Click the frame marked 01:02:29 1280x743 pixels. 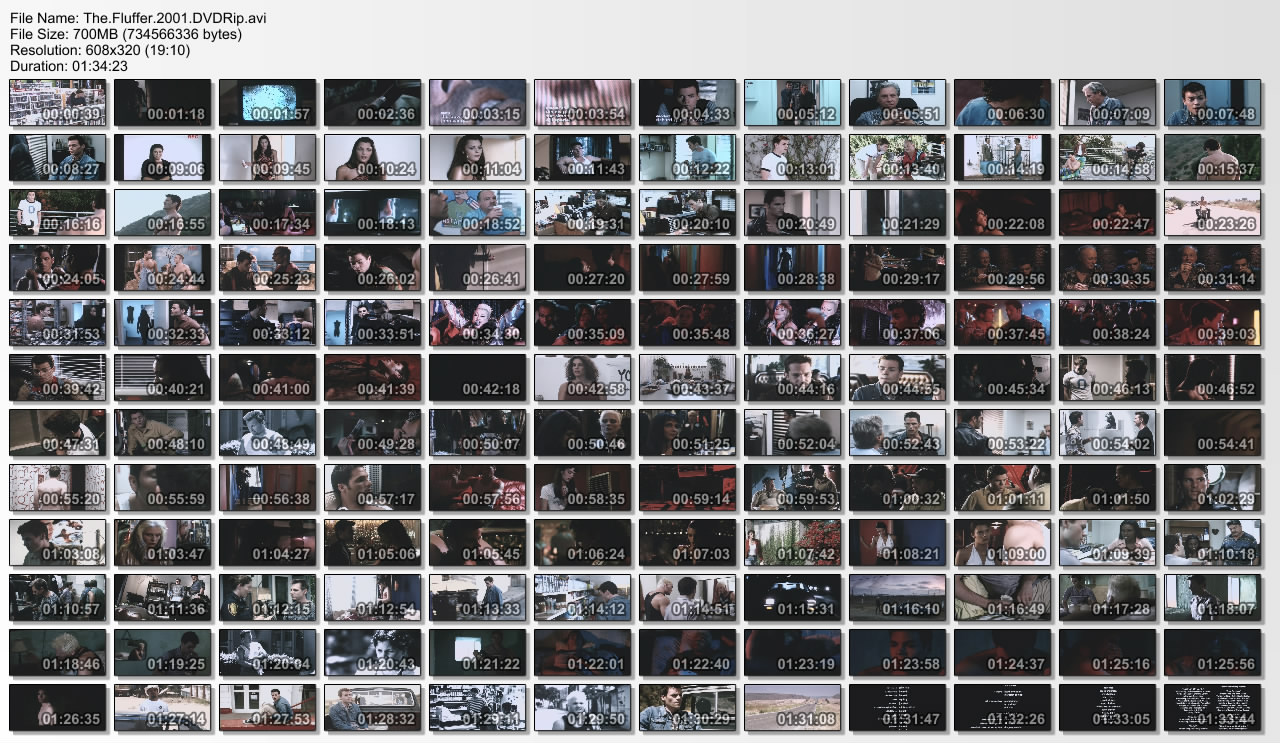tap(1212, 488)
